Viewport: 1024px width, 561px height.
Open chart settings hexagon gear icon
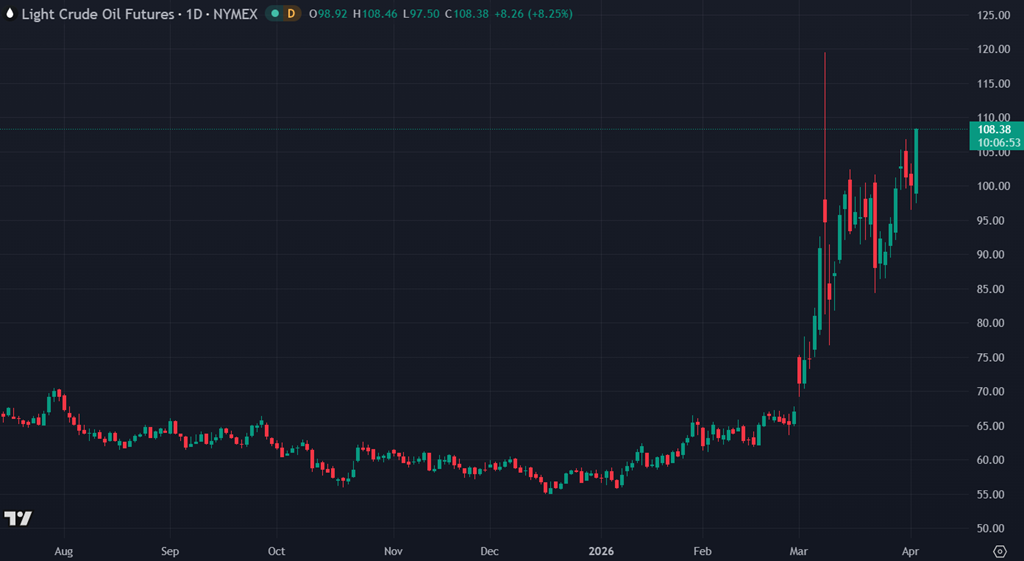click(x=999, y=551)
